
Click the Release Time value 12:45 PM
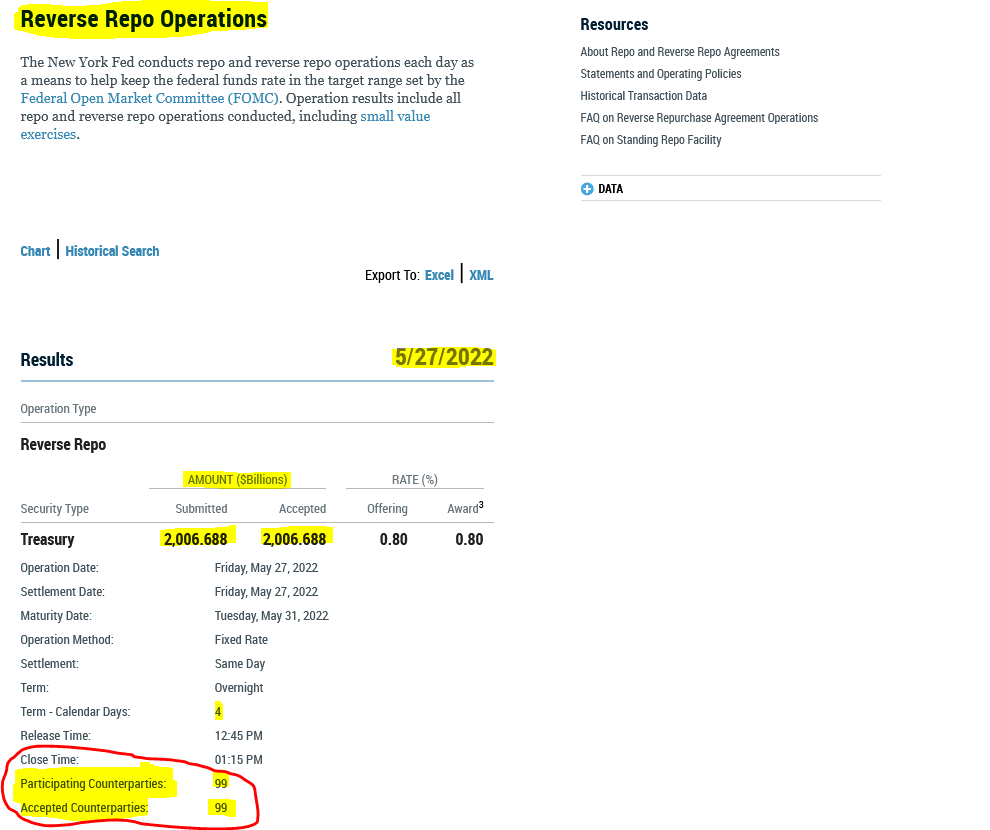(x=239, y=736)
